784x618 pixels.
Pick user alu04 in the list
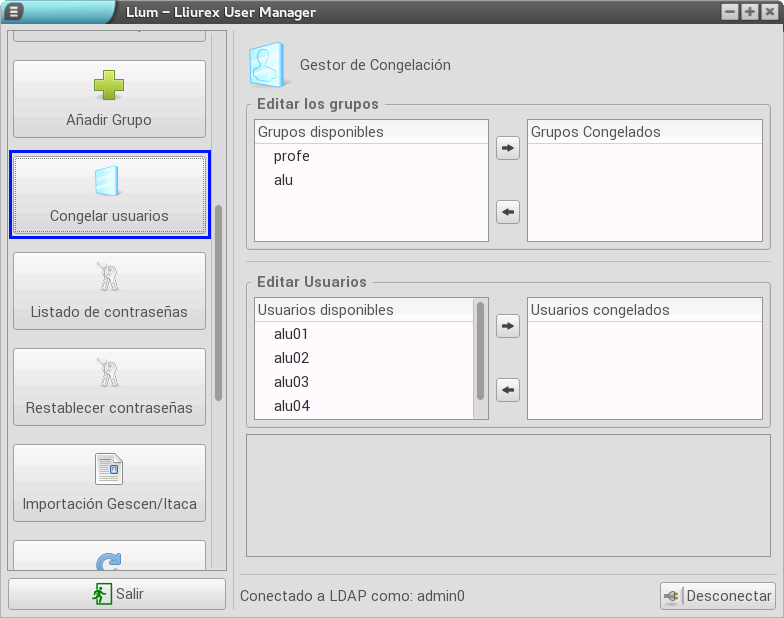click(x=291, y=406)
